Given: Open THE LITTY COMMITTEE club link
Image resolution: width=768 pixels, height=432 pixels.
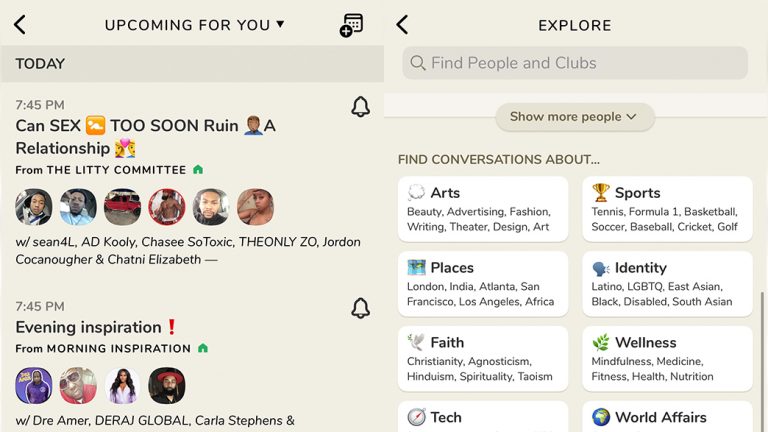Looking at the screenshot, I should tap(117, 170).
